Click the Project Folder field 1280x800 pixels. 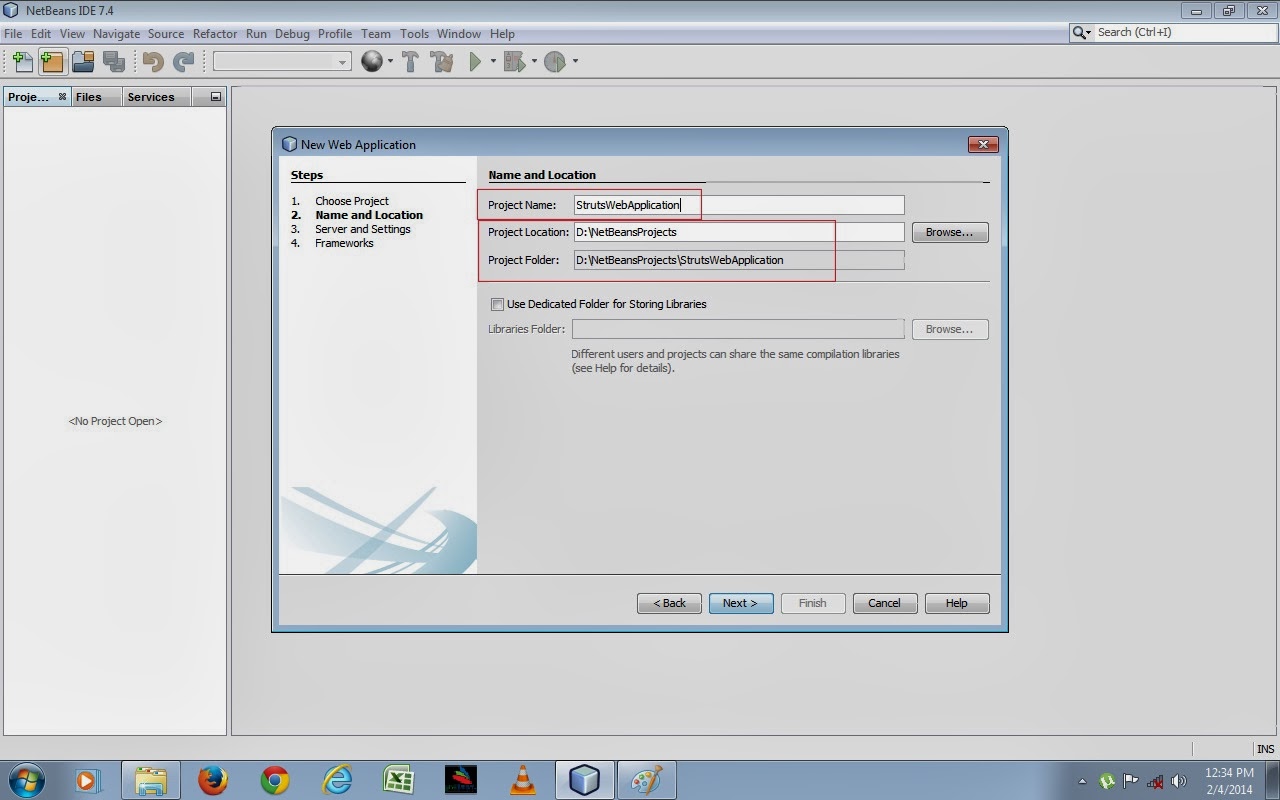pyautogui.click(x=738, y=260)
